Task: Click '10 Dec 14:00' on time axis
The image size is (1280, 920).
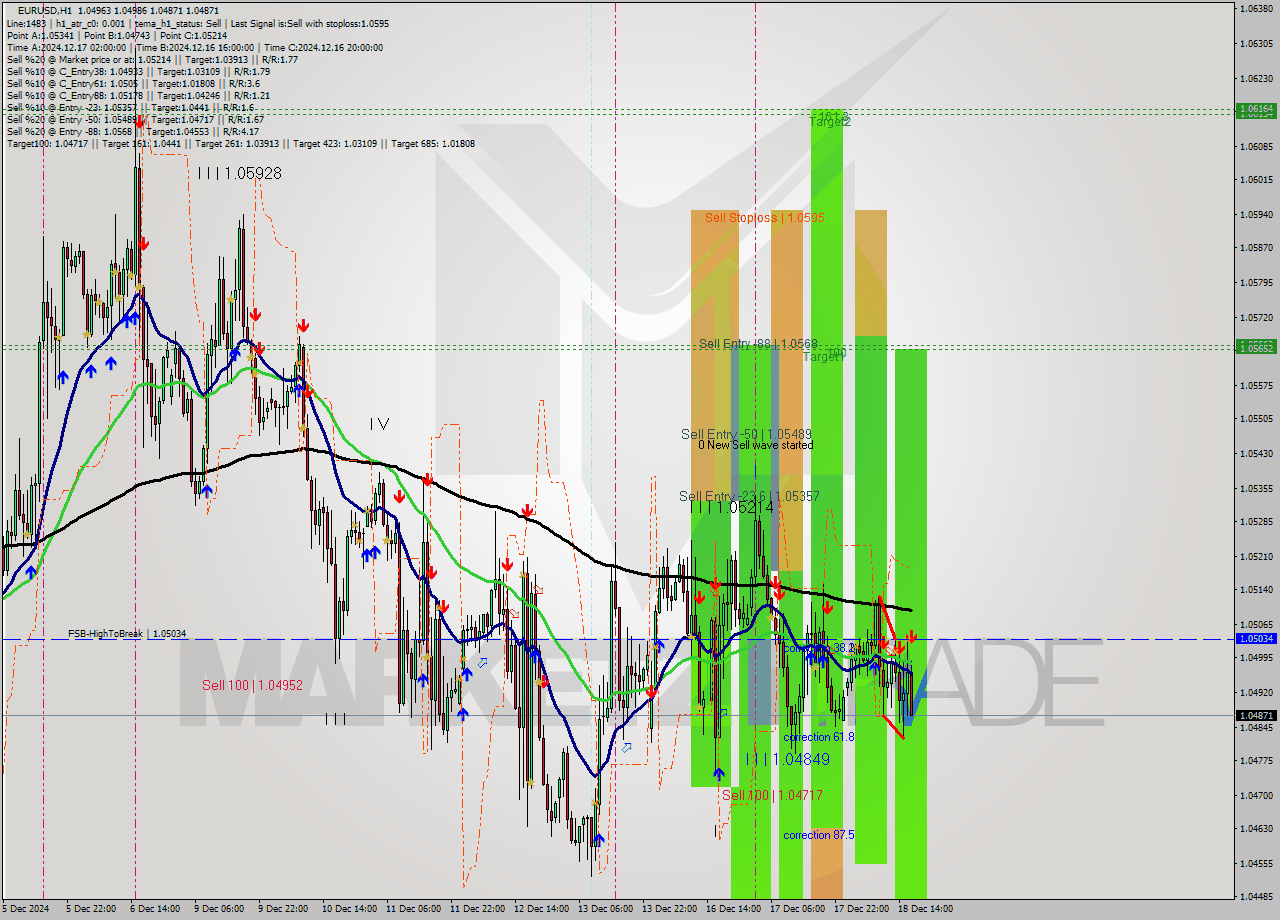Action: pos(349,909)
